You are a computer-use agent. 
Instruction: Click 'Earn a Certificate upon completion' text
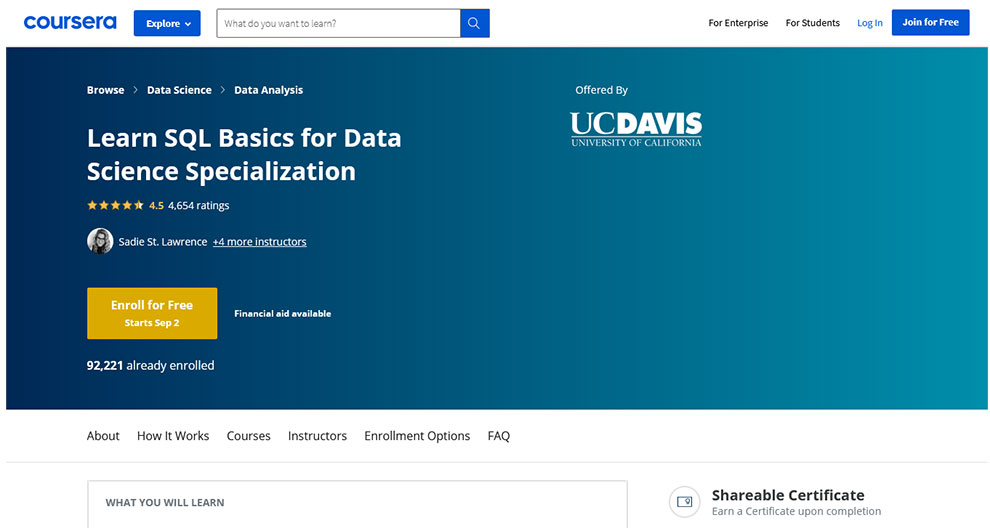tap(796, 511)
